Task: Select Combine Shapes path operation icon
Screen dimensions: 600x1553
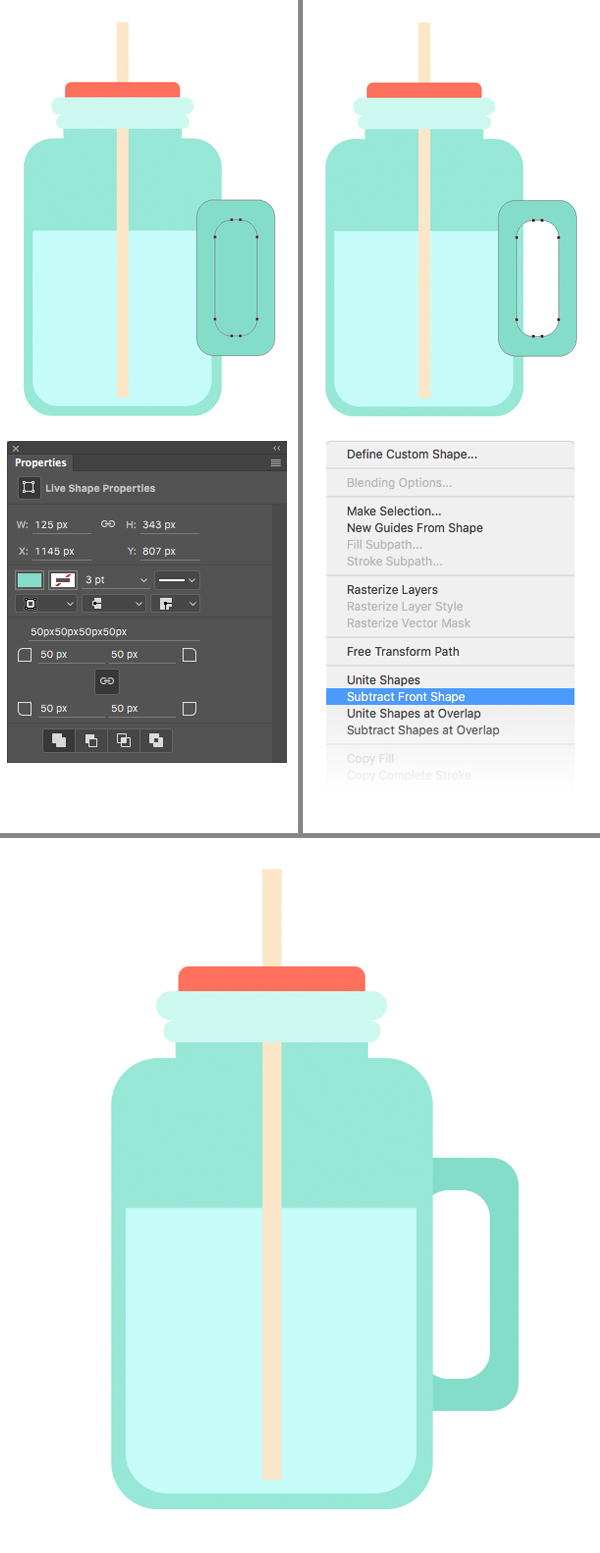Action: [59, 740]
